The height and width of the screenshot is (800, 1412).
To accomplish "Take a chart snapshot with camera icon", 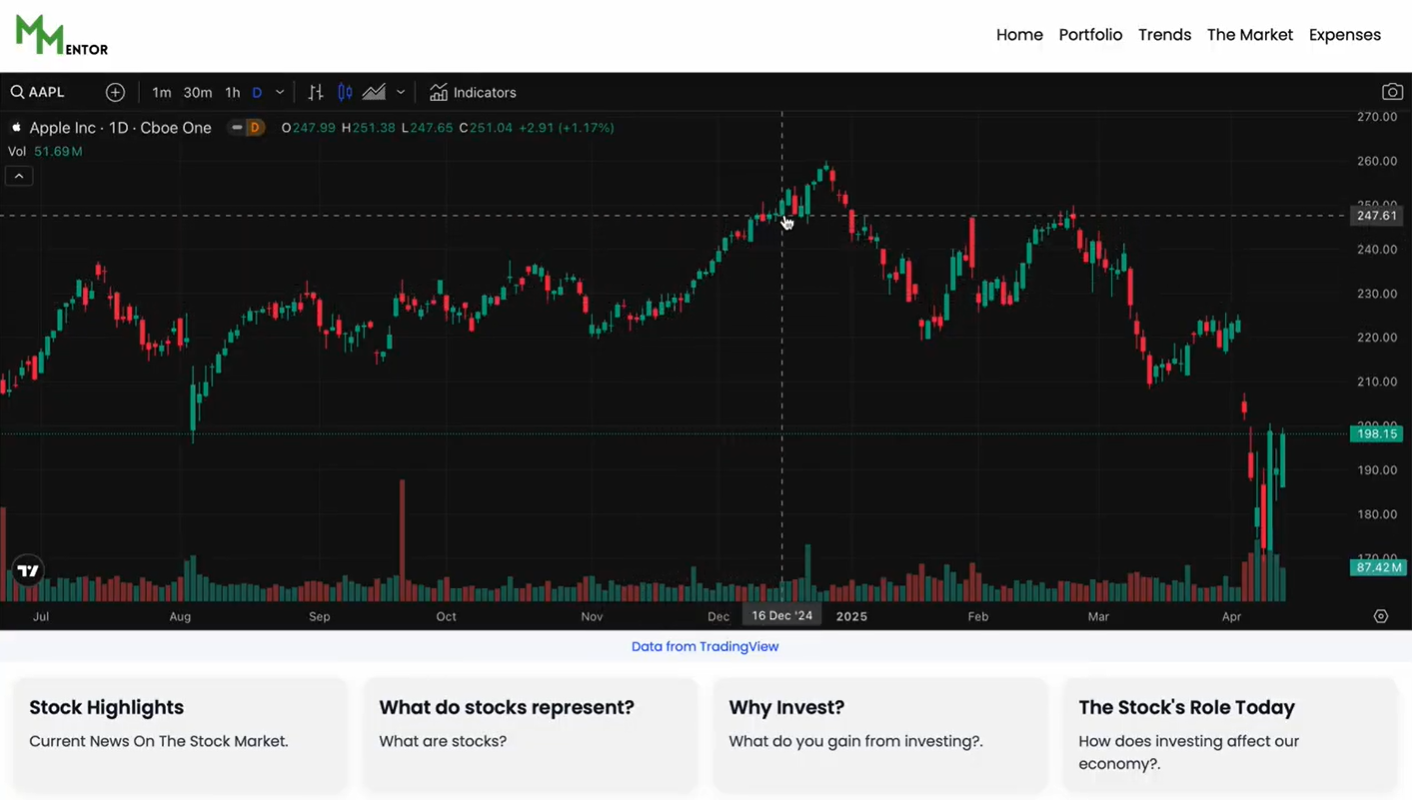I will click(1392, 92).
